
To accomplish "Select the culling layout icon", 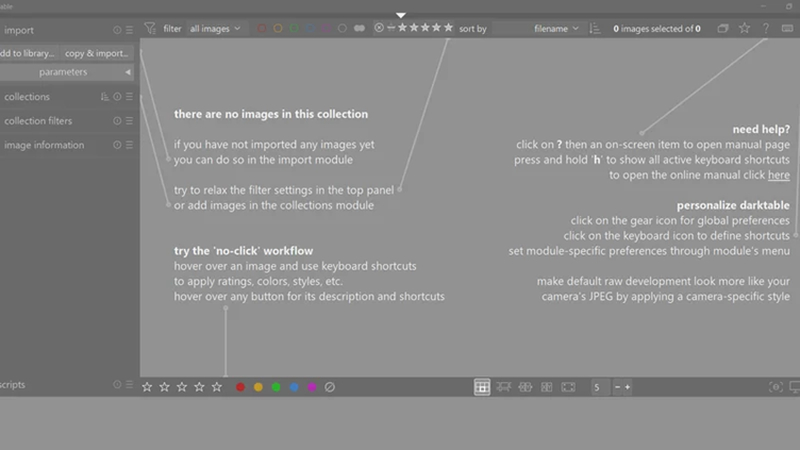I will (x=525, y=387).
